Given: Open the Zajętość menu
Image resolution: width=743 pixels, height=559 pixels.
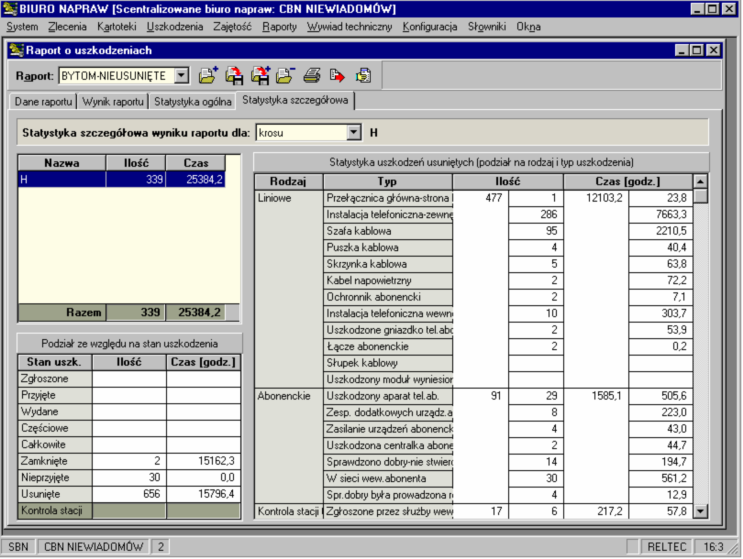Looking at the screenshot, I should point(232,27).
